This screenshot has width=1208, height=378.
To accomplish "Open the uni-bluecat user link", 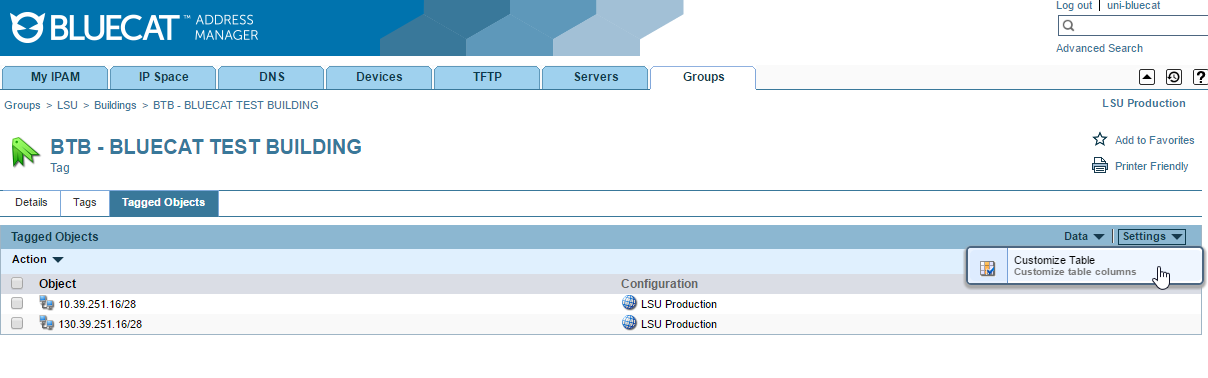I will pos(1133,6).
